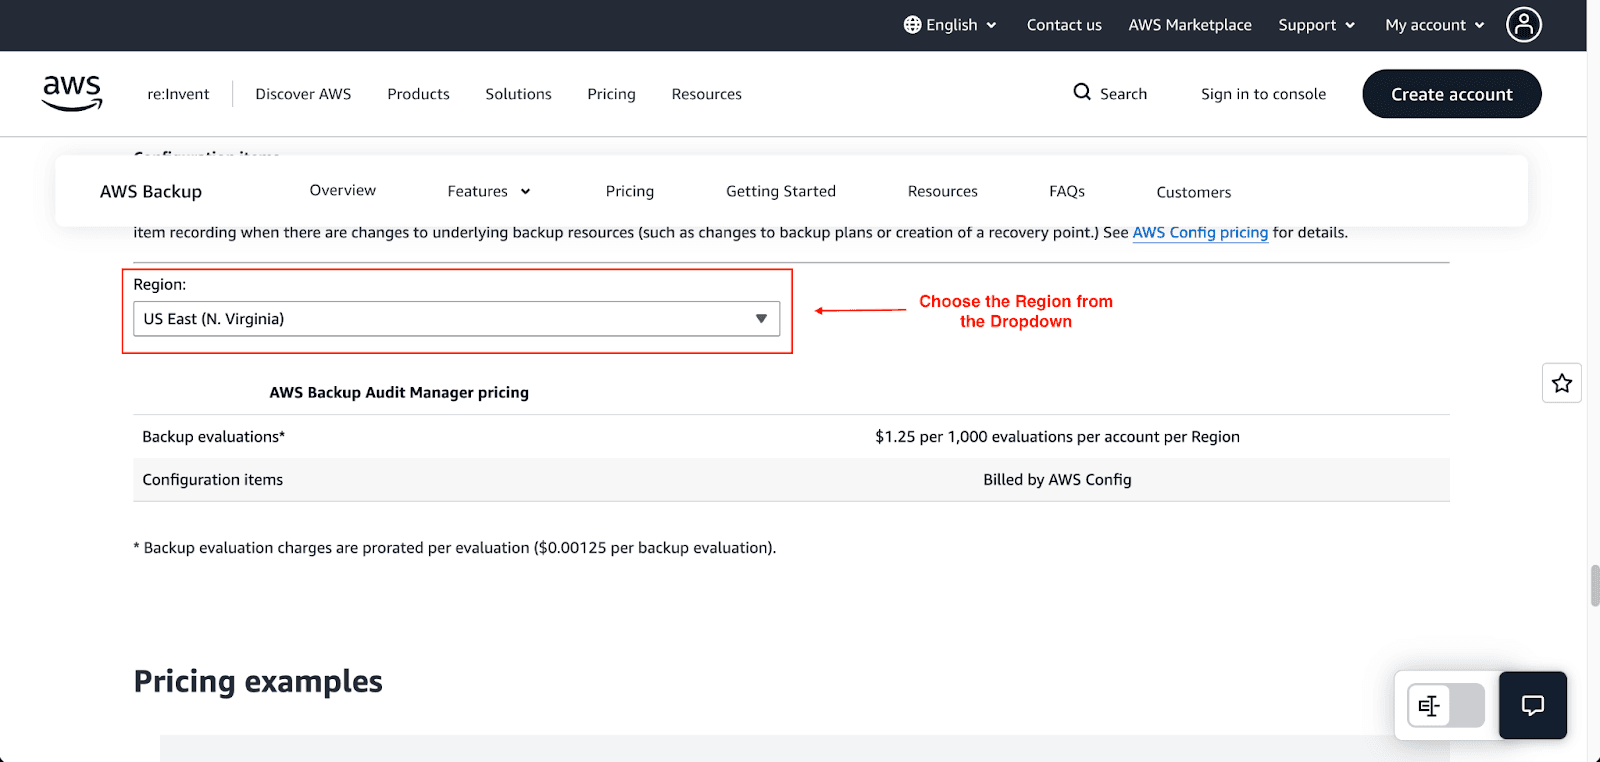Click the globe language icon
The height and width of the screenshot is (762, 1600).
pyautogui.click(x=912, y=25)
